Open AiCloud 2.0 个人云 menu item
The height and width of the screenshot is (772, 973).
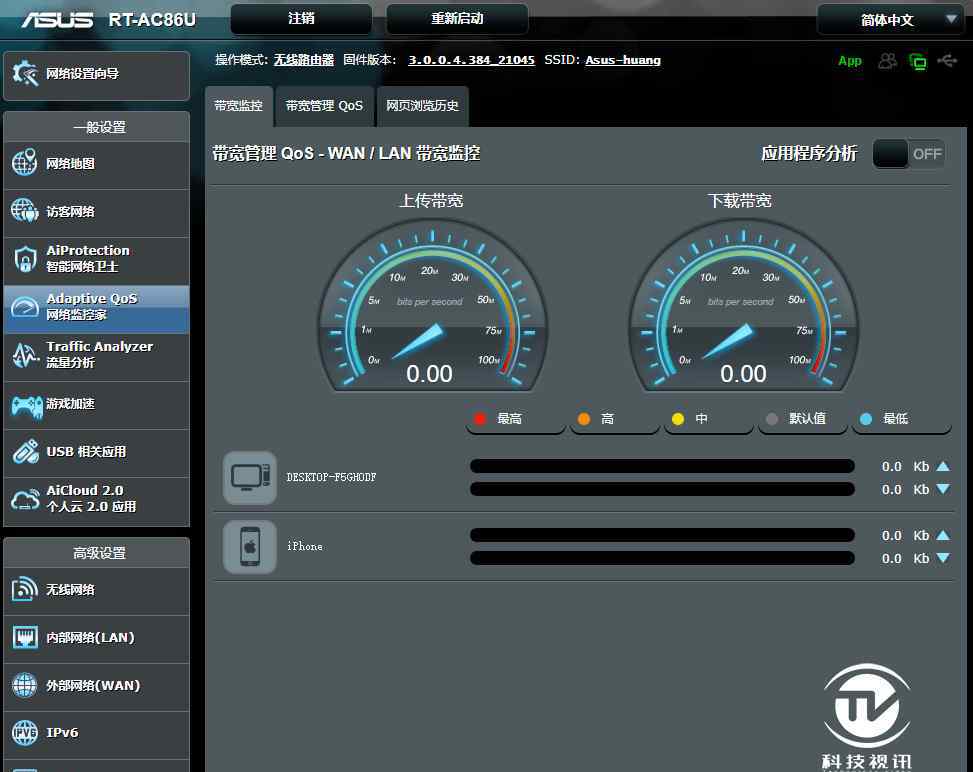click(96, 500)
